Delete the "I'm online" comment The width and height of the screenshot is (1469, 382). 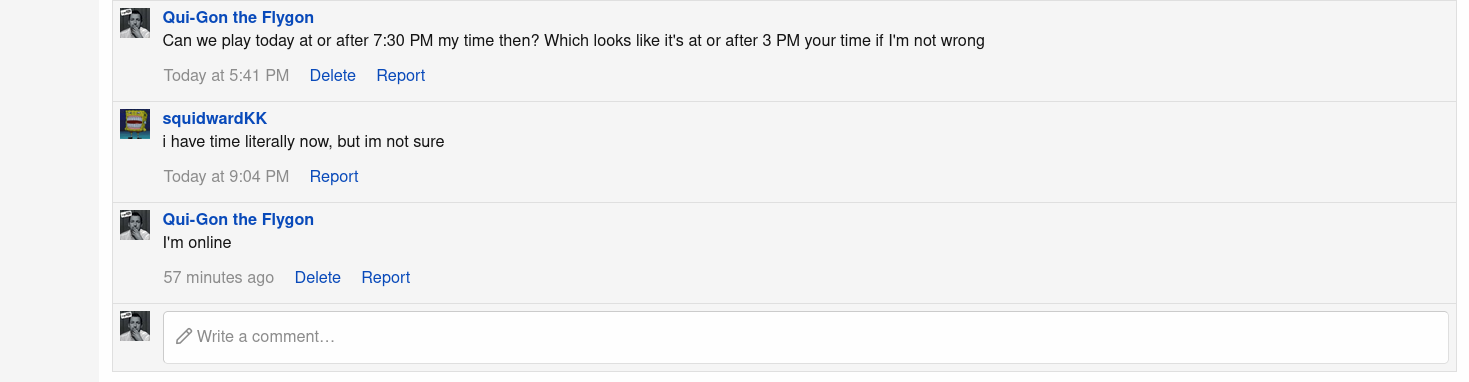tap(318, 277)
